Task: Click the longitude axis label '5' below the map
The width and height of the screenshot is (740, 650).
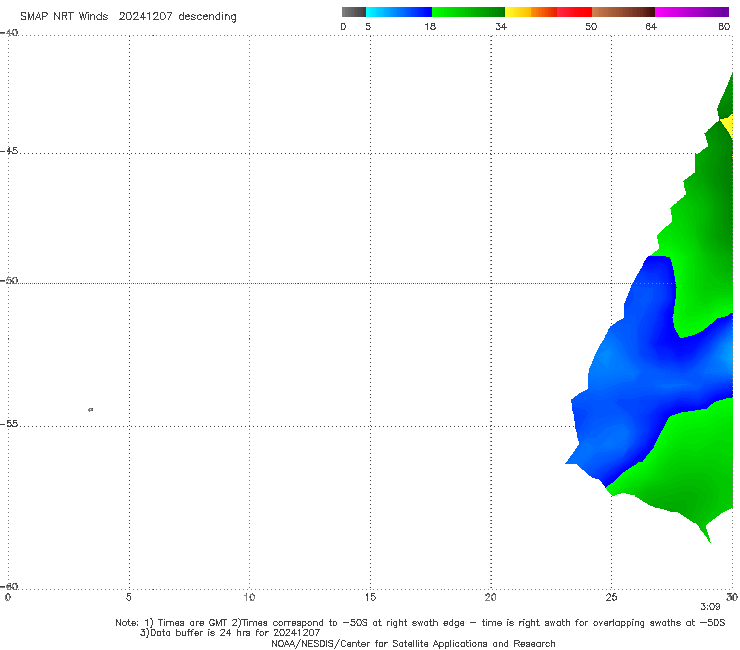Action: (x=129, y=598)
